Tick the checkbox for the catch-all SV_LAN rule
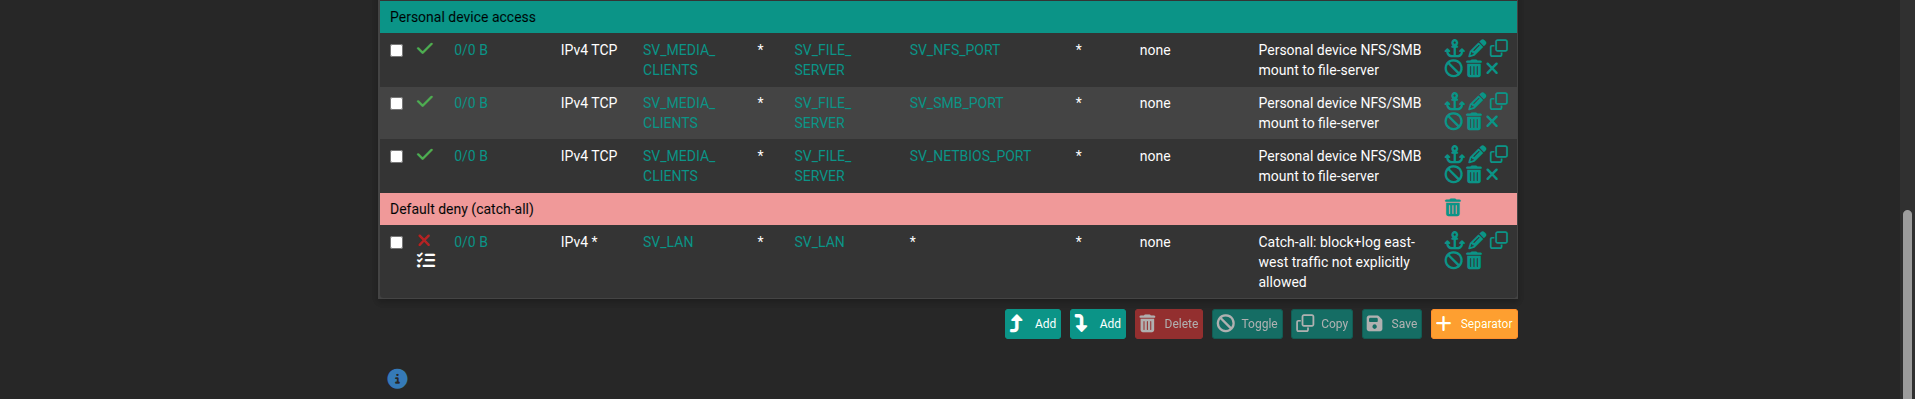 coord(396,242)
